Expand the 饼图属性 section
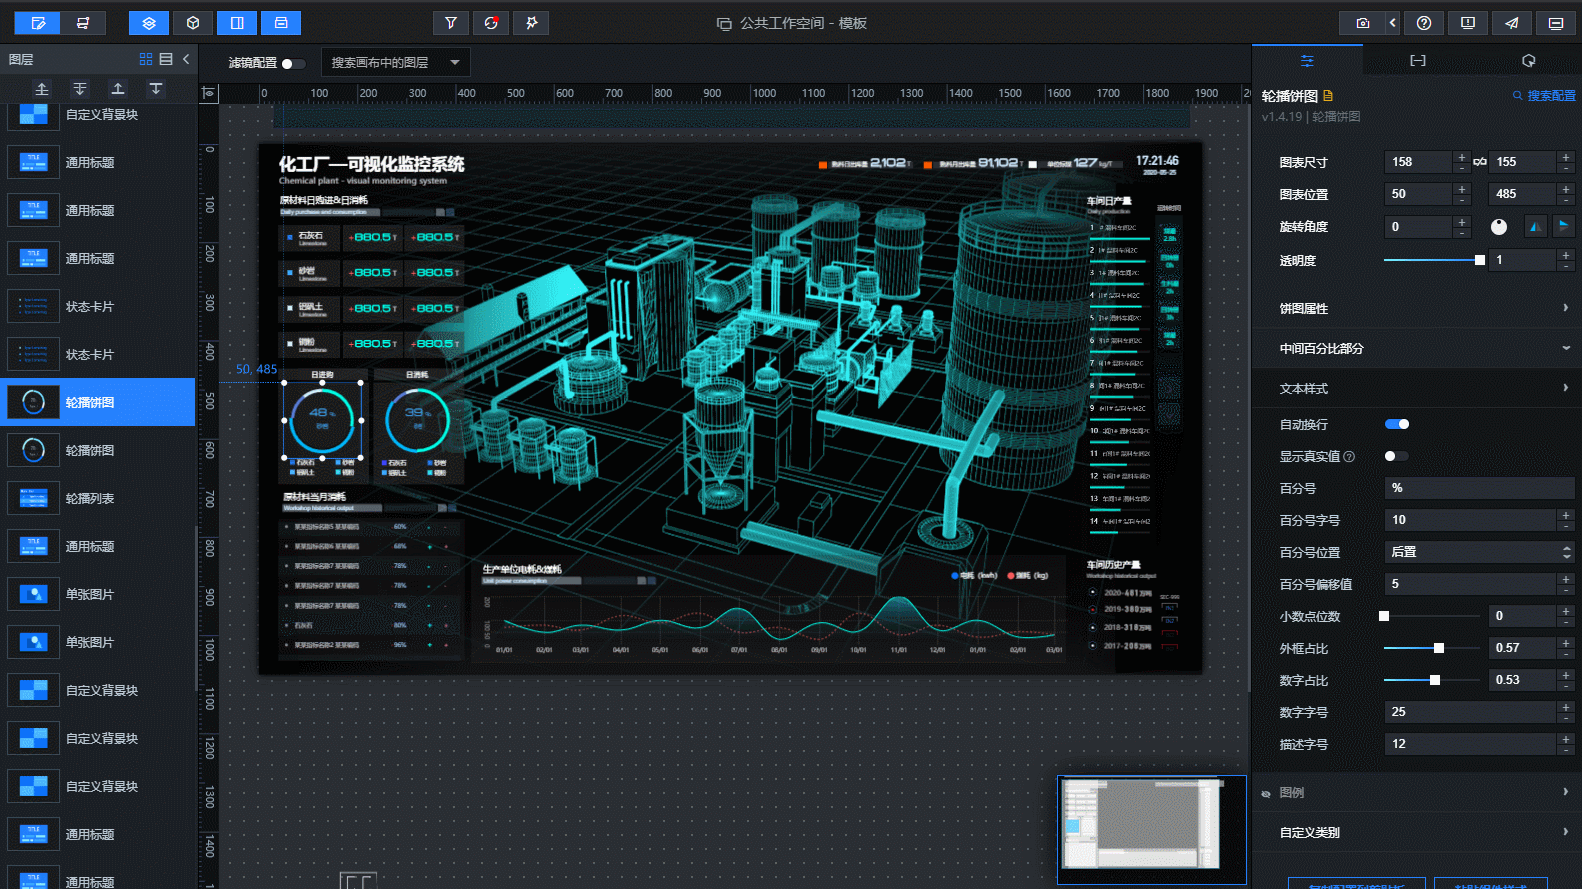Image resolution: width=1582 pixels, height=889 pixels. [x=1416, y=308]
